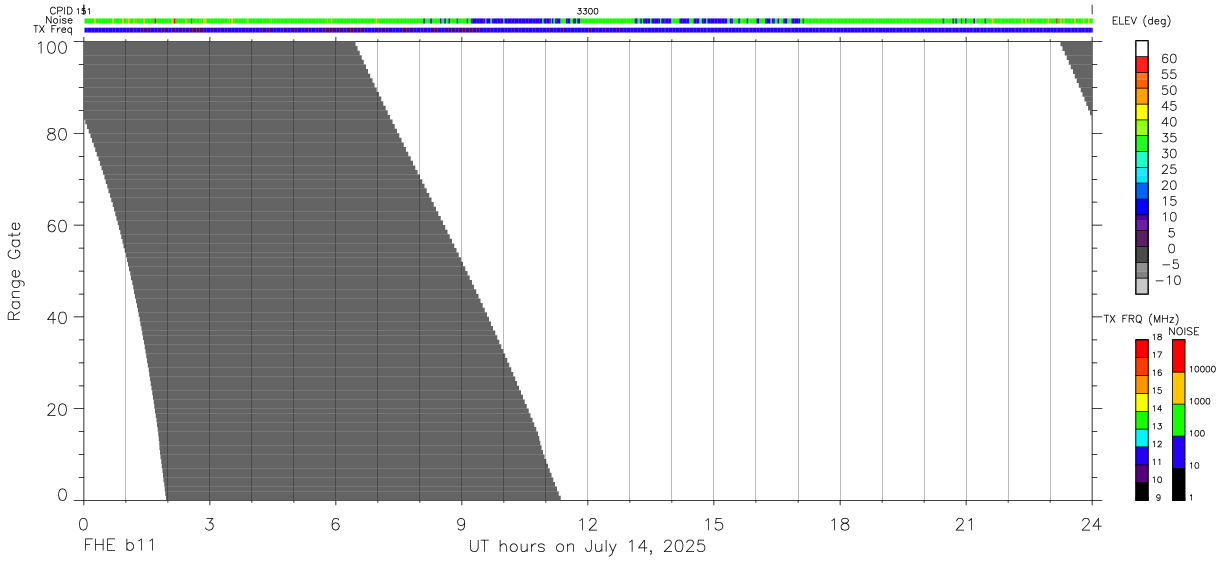Select yellow segment between 40 and 45 in ELEV colorbar
1228x567 pixels.
point(1142,112)
